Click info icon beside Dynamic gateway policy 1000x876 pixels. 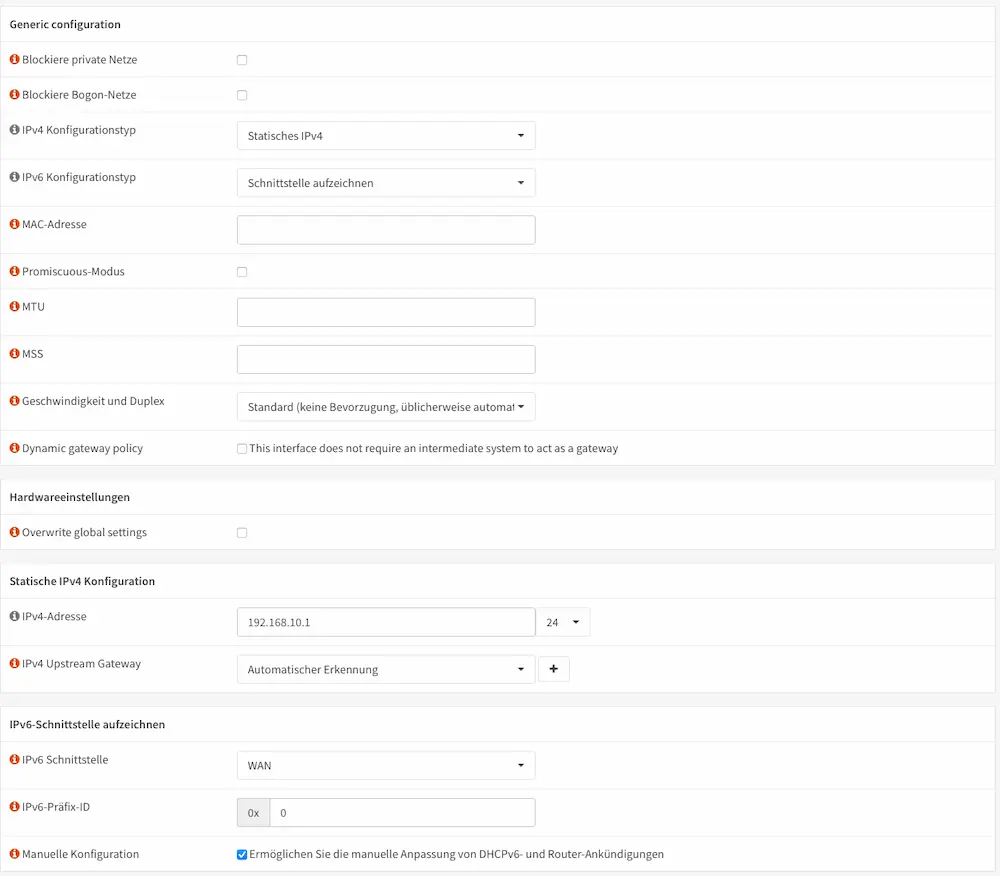tap(14, 449)
